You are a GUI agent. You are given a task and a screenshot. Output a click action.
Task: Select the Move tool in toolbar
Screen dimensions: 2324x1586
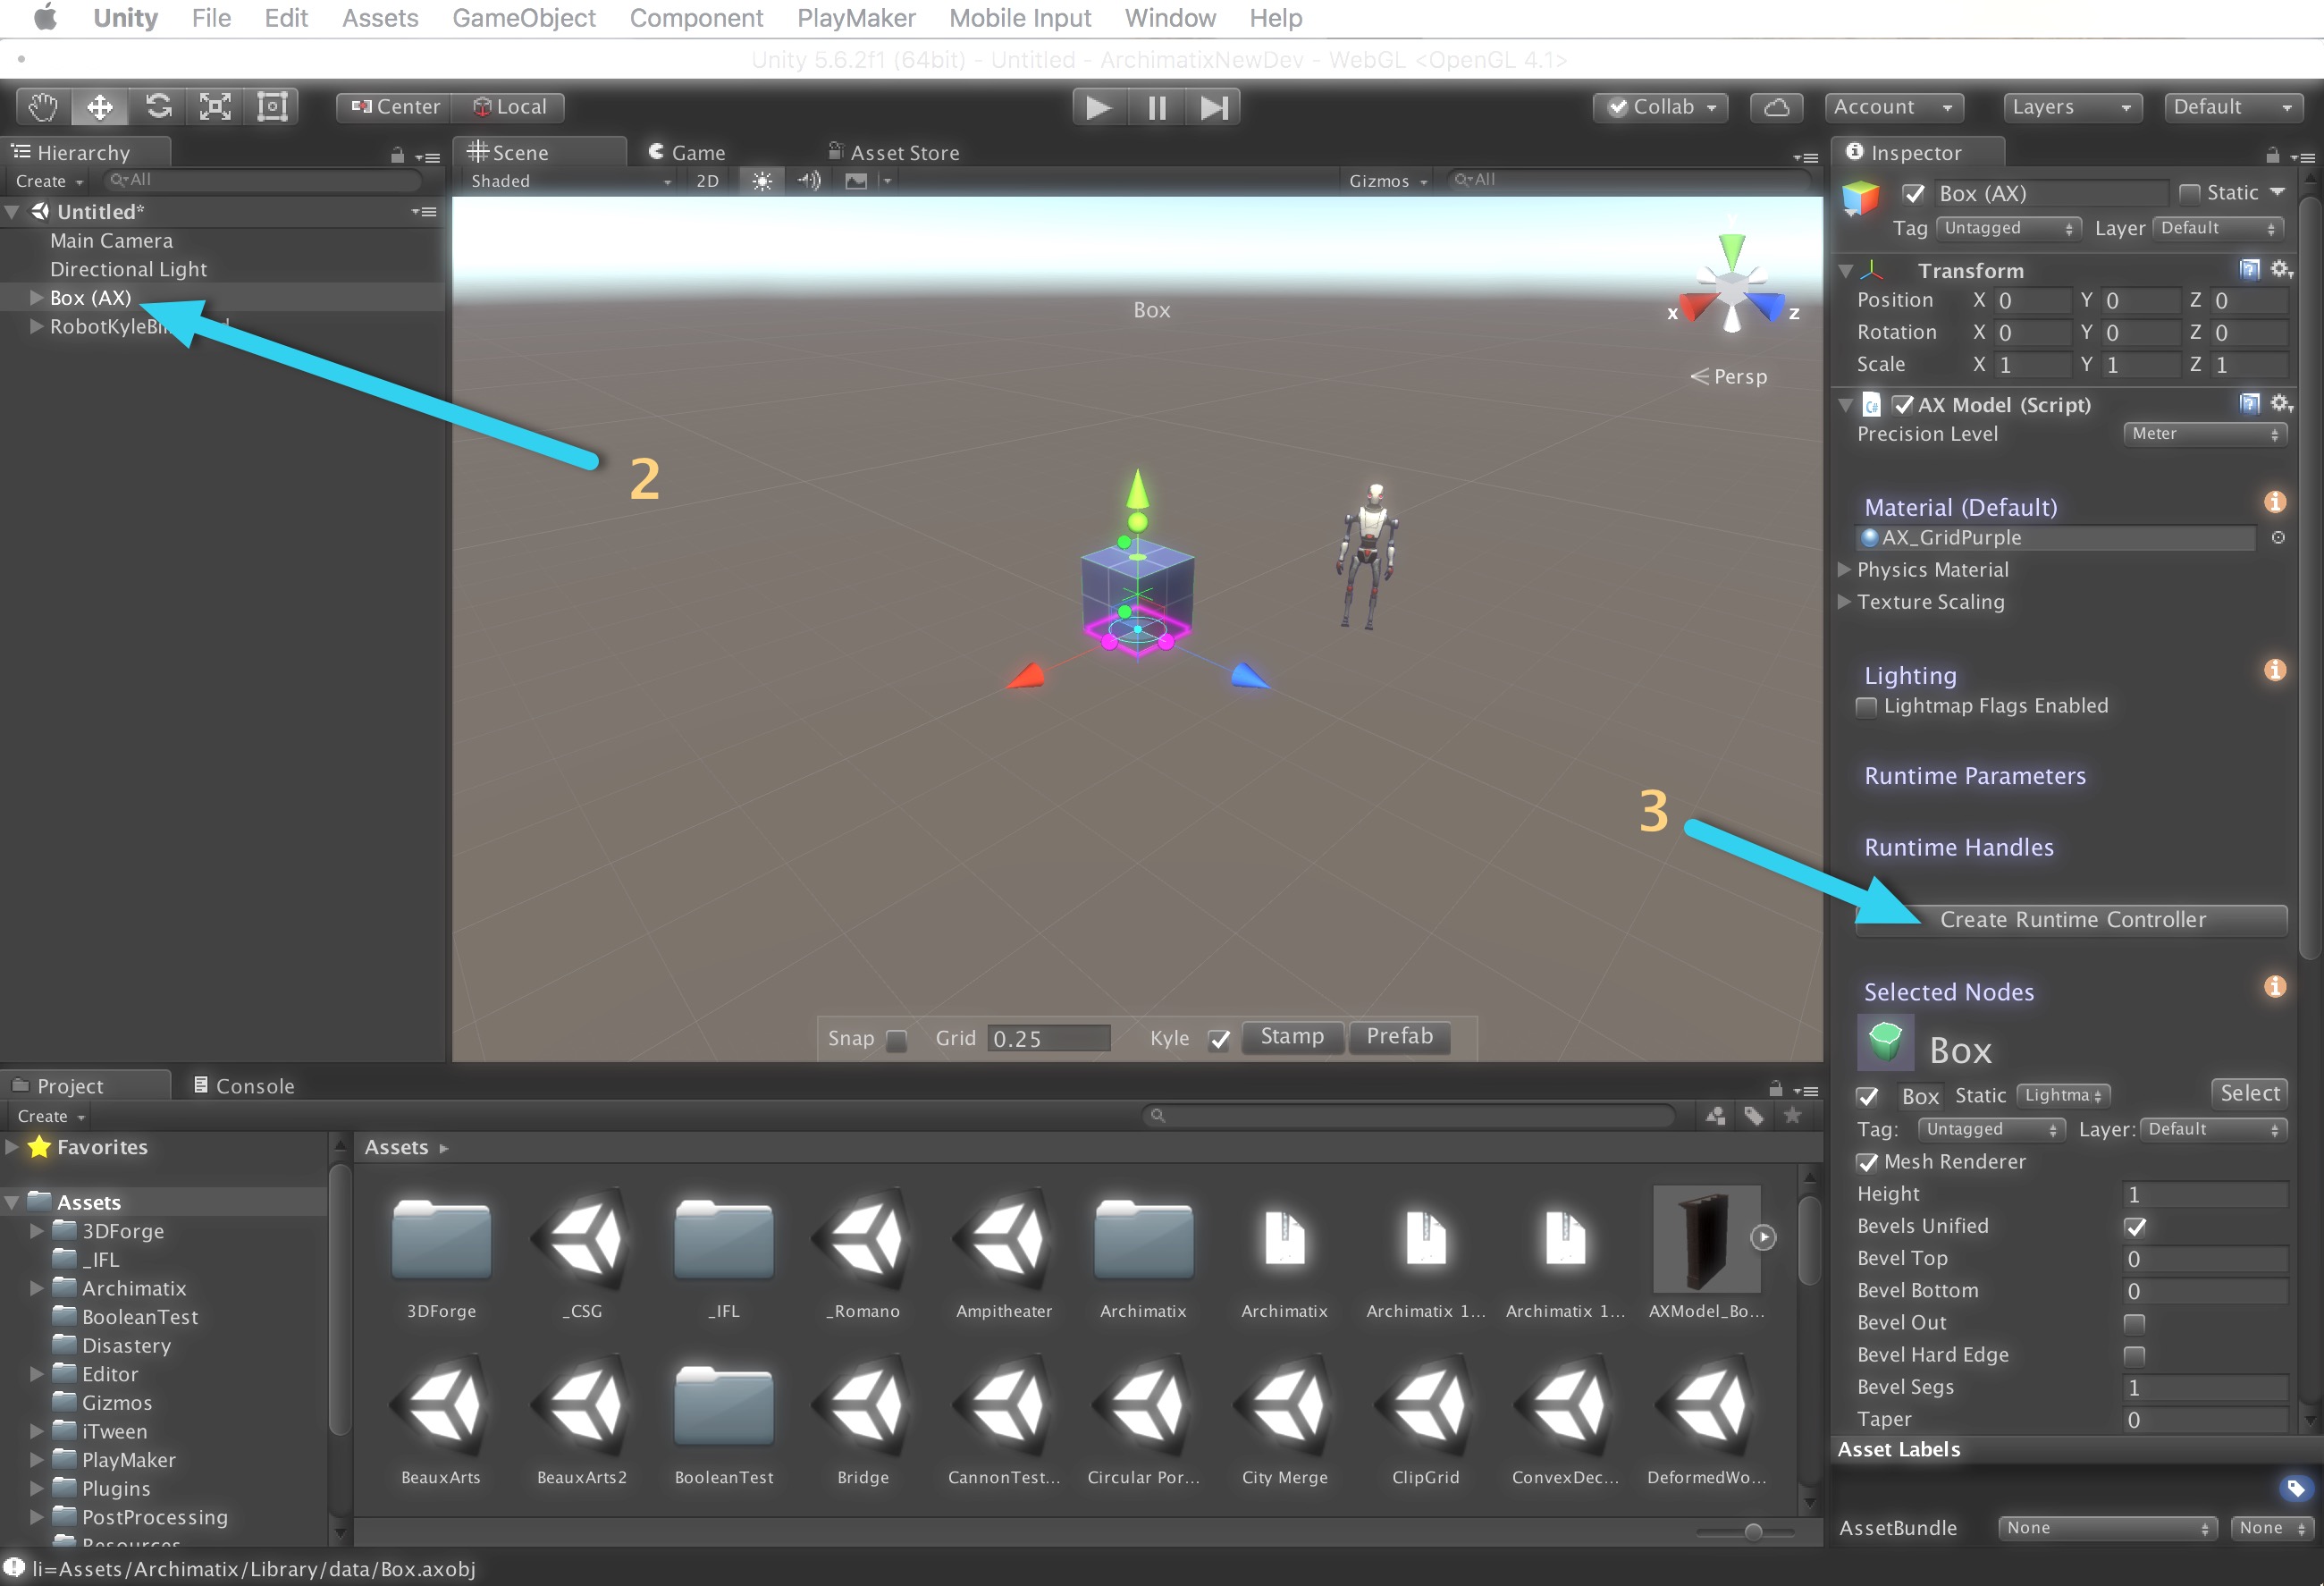coord(100,107)
